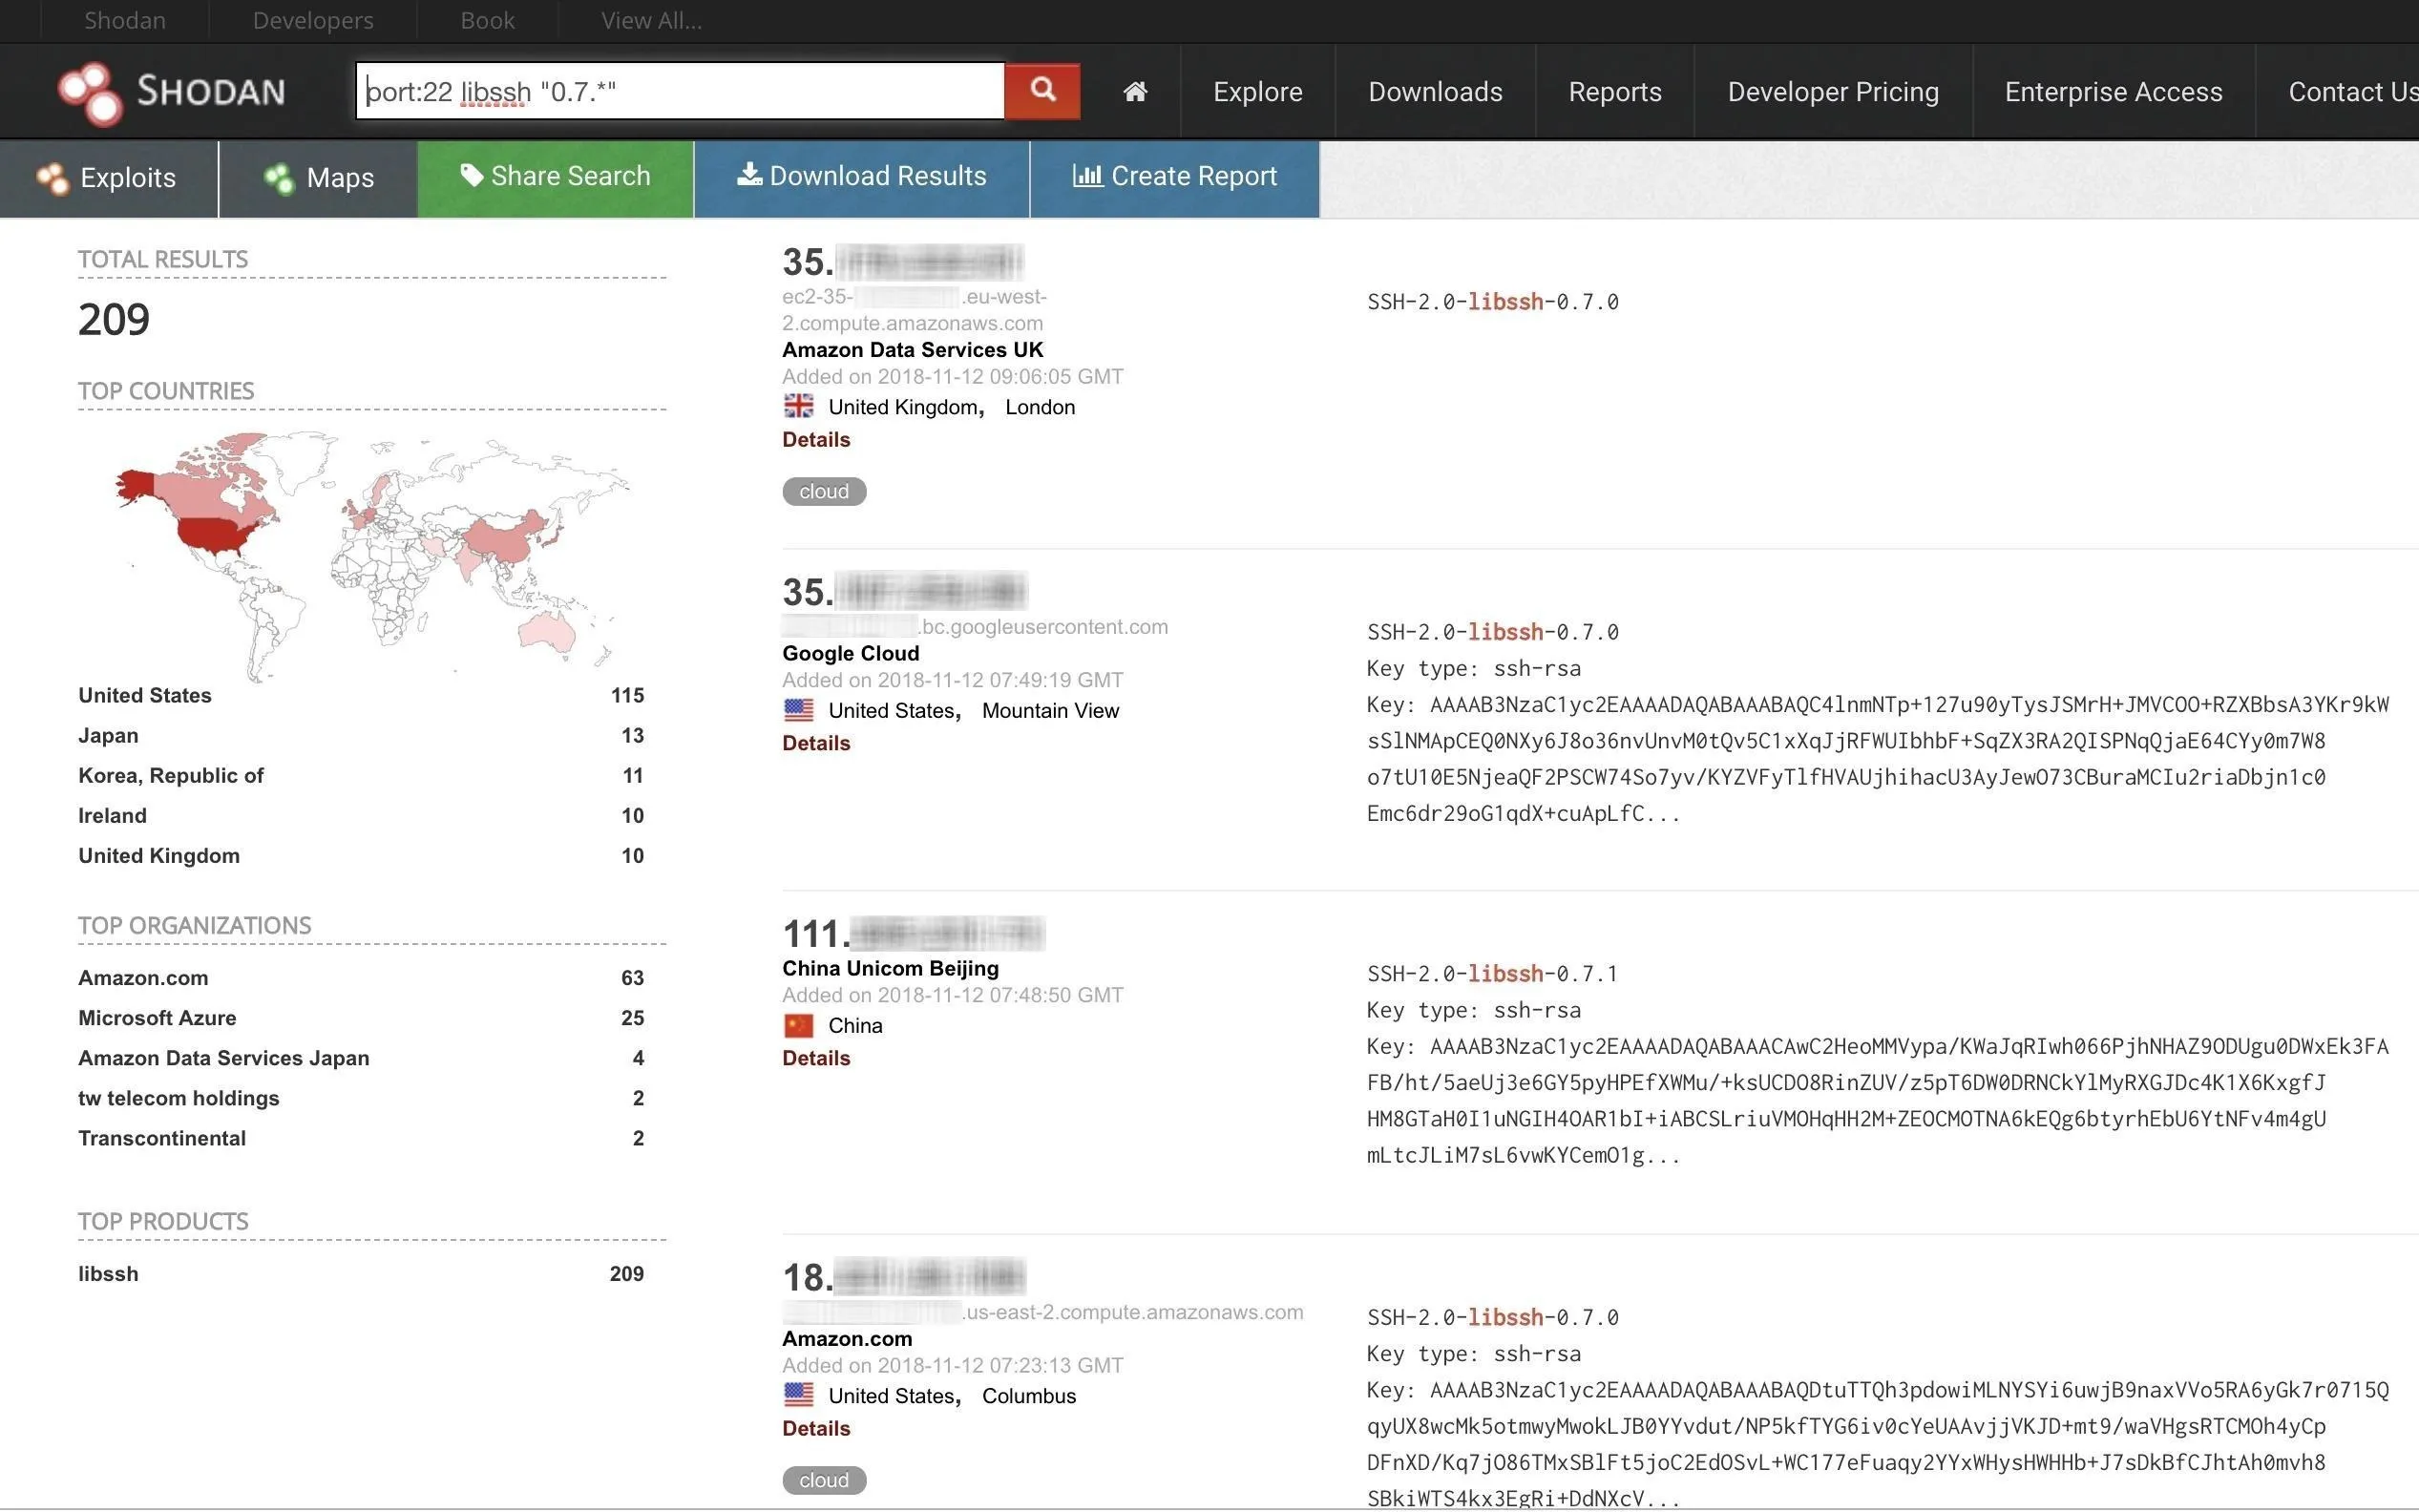Focus the search query input field

click(680, 91)
